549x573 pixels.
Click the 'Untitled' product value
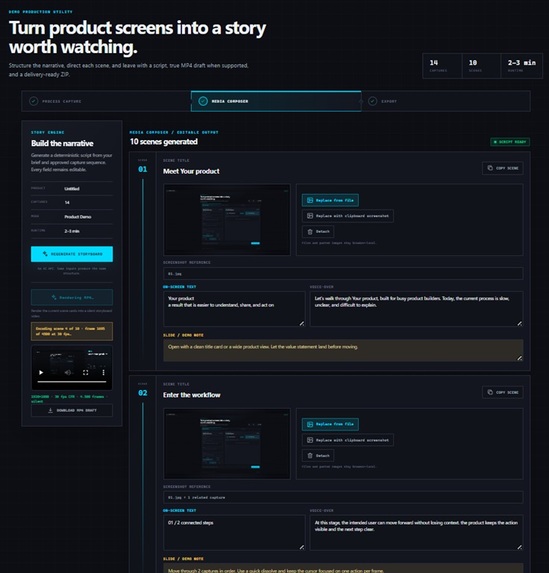click(x=72, y=189)
